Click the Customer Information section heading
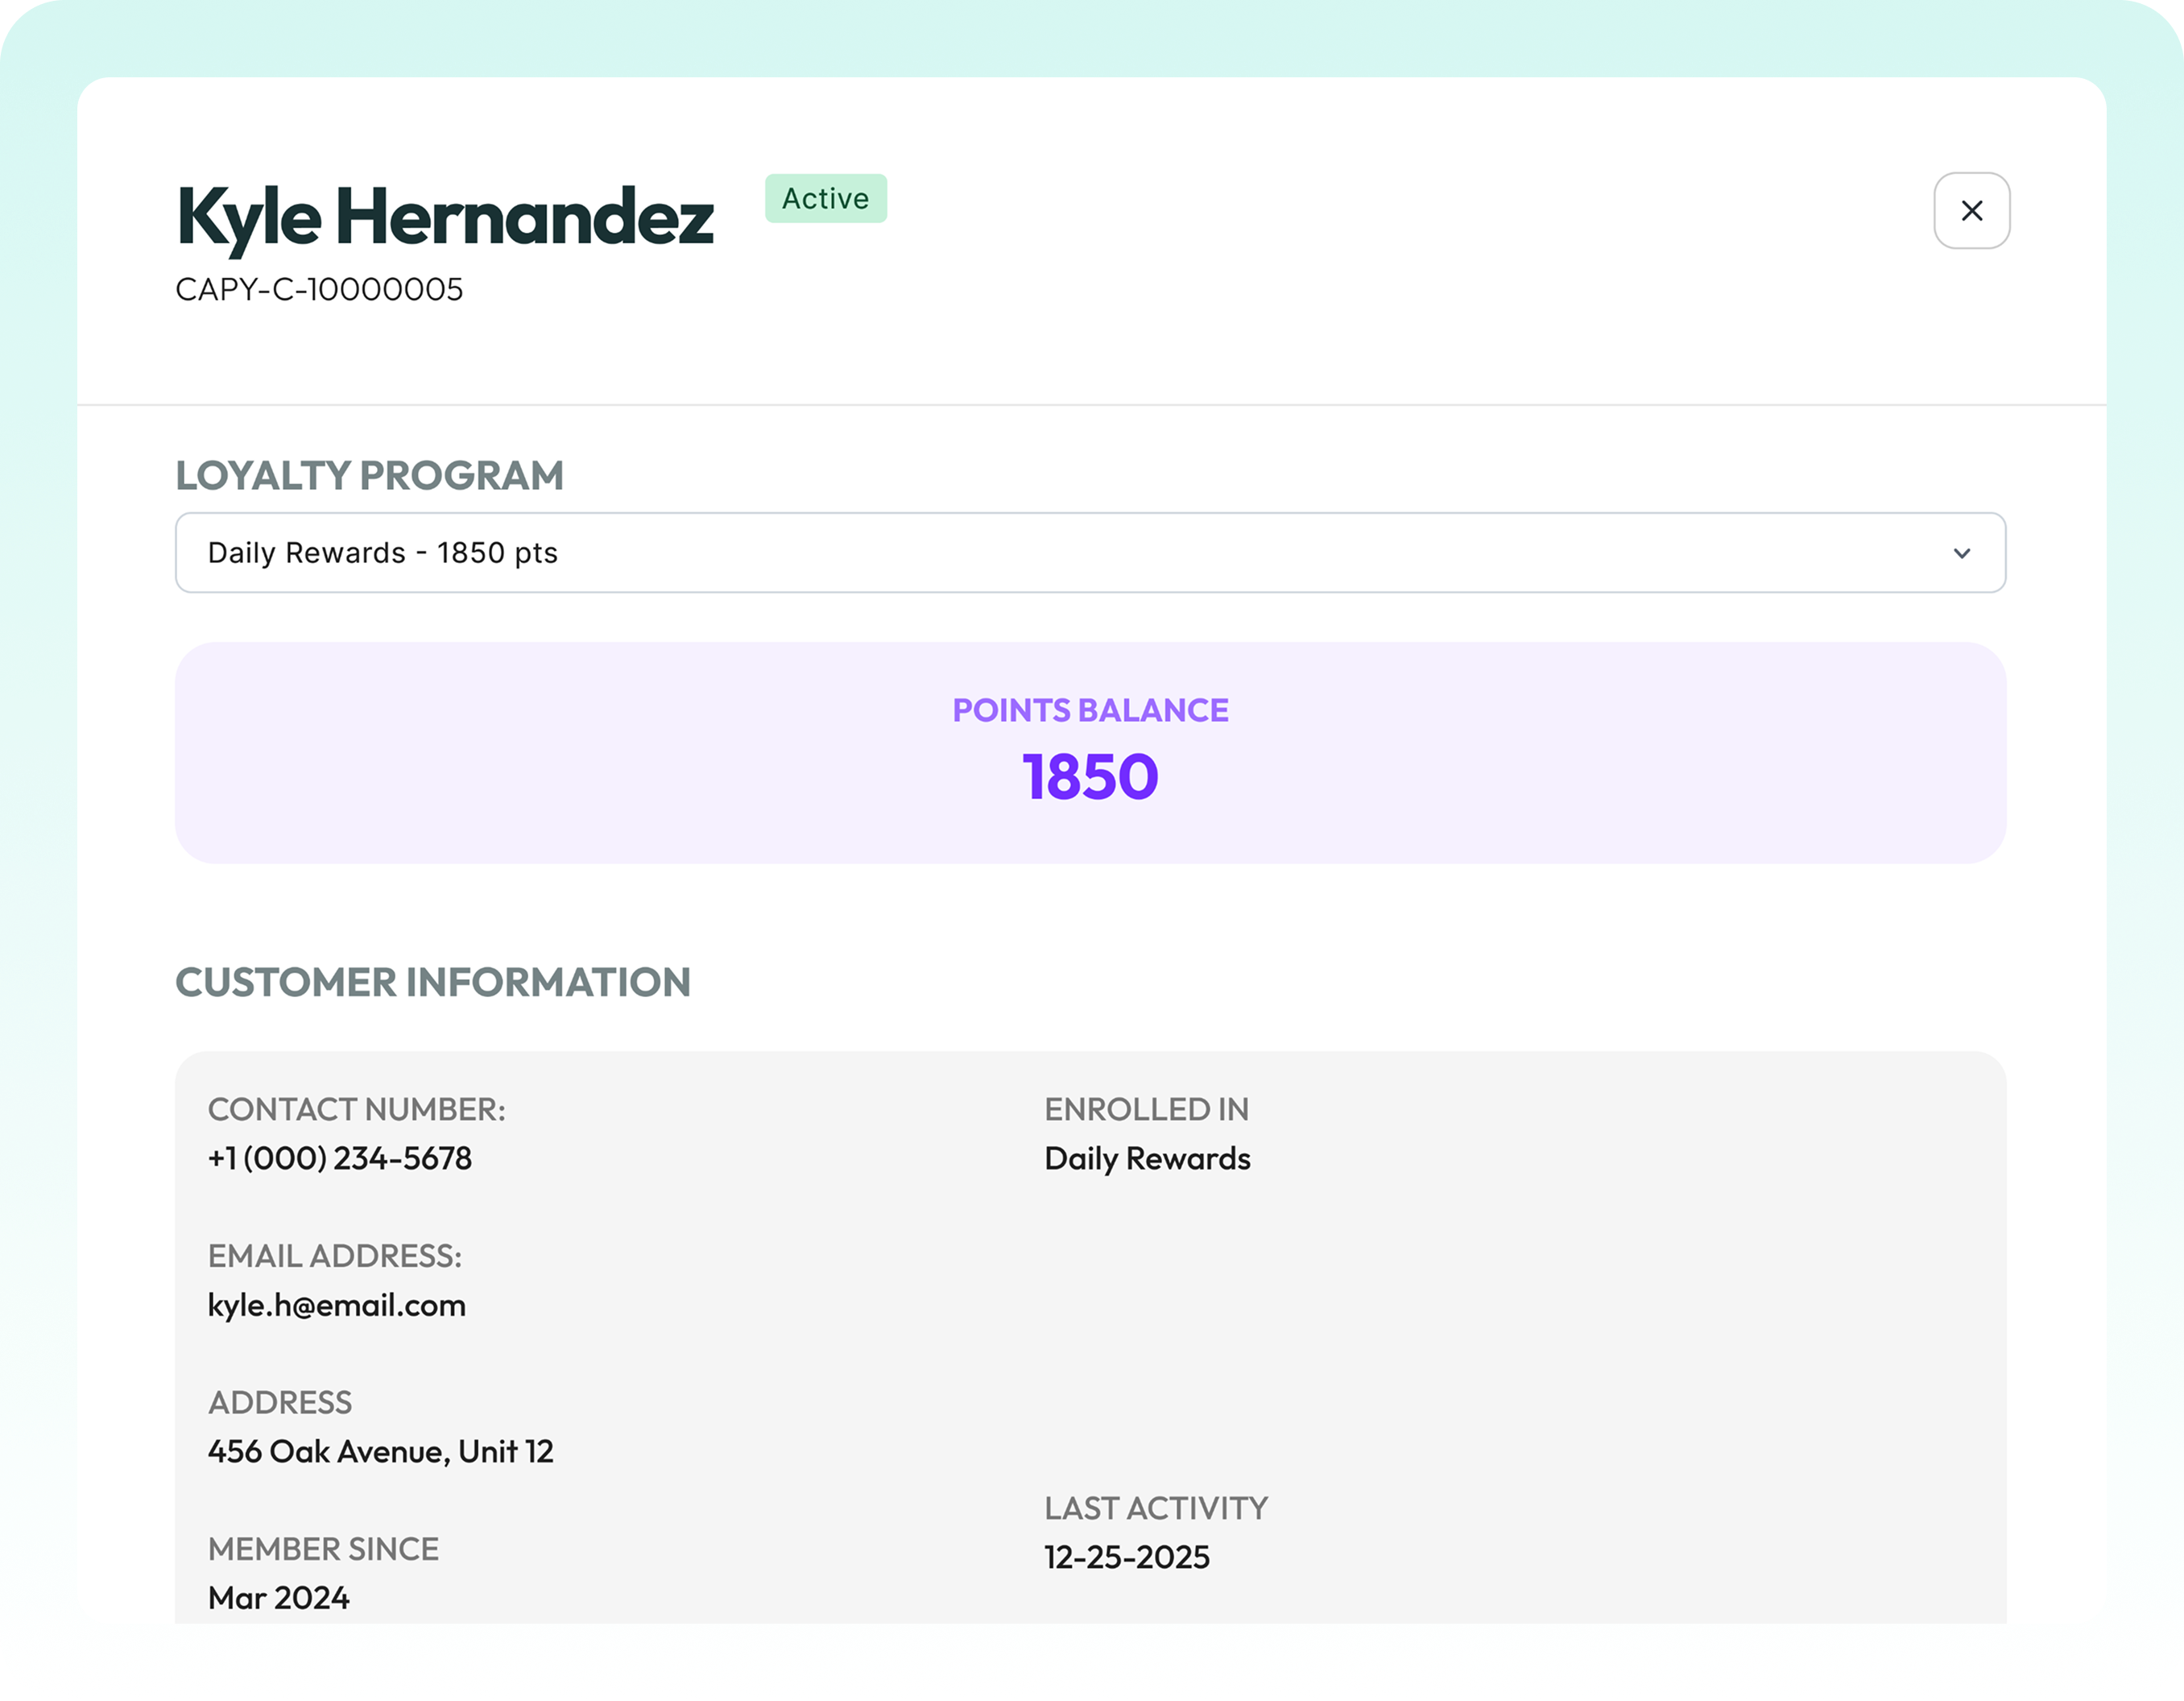2184x1701 pixels. [433, 983]
